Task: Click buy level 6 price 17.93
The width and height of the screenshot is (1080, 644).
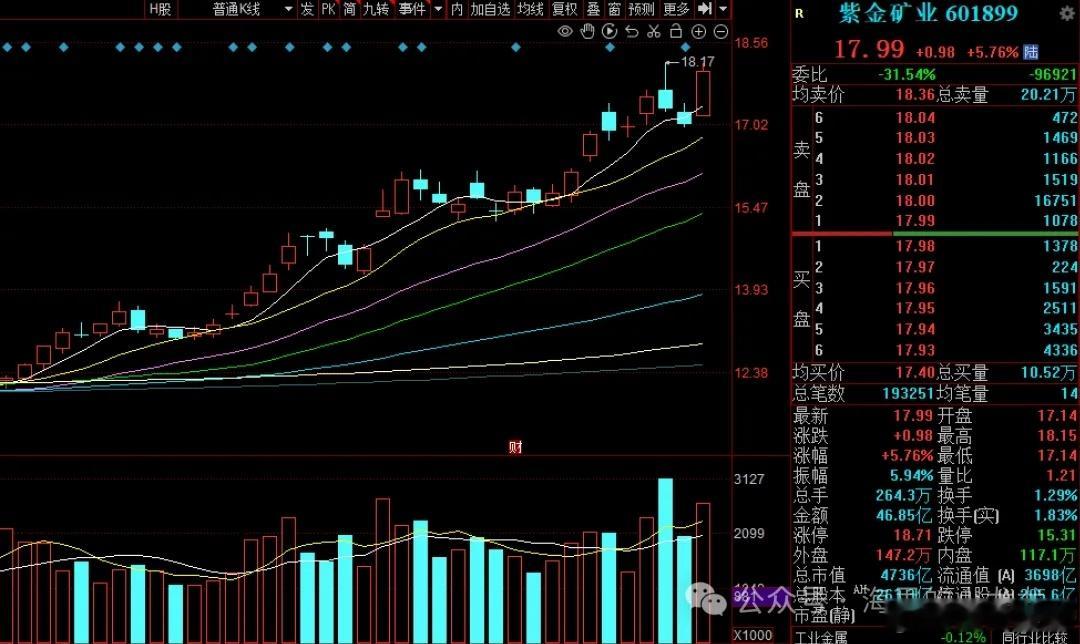Action: pyautogui.click(x=915, y=350)
